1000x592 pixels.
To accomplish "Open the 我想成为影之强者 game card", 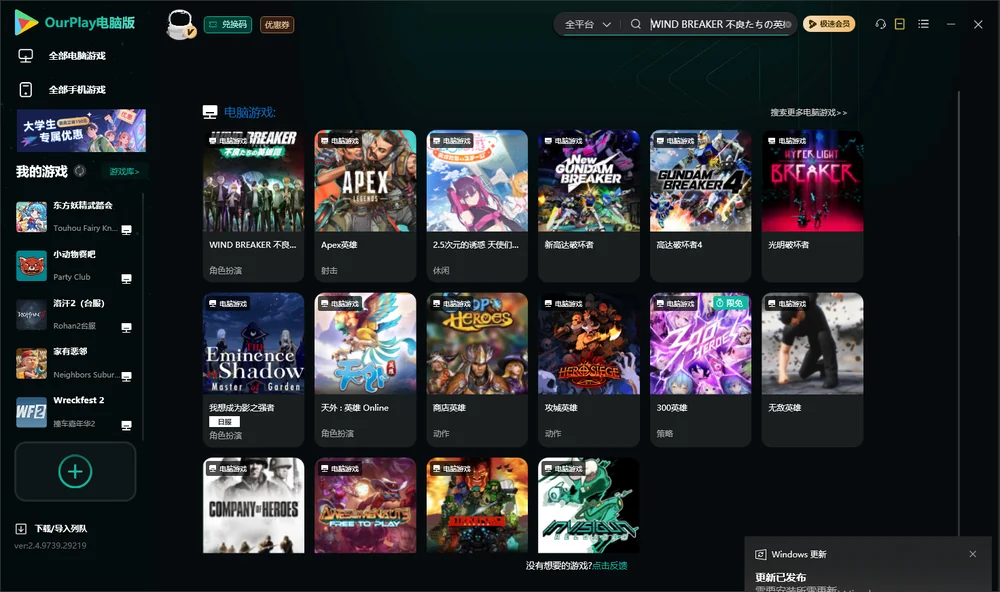I will [x=253, y=369].
